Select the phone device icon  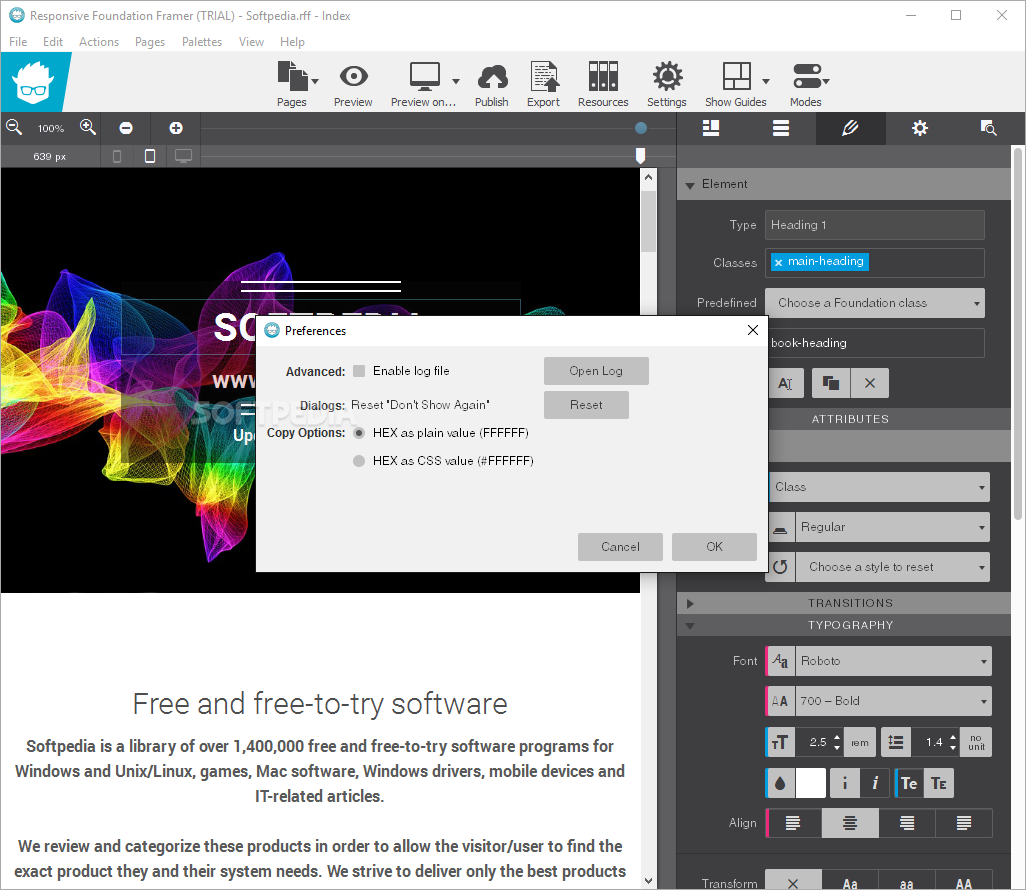pyautogui.click(x=117, y=156)
